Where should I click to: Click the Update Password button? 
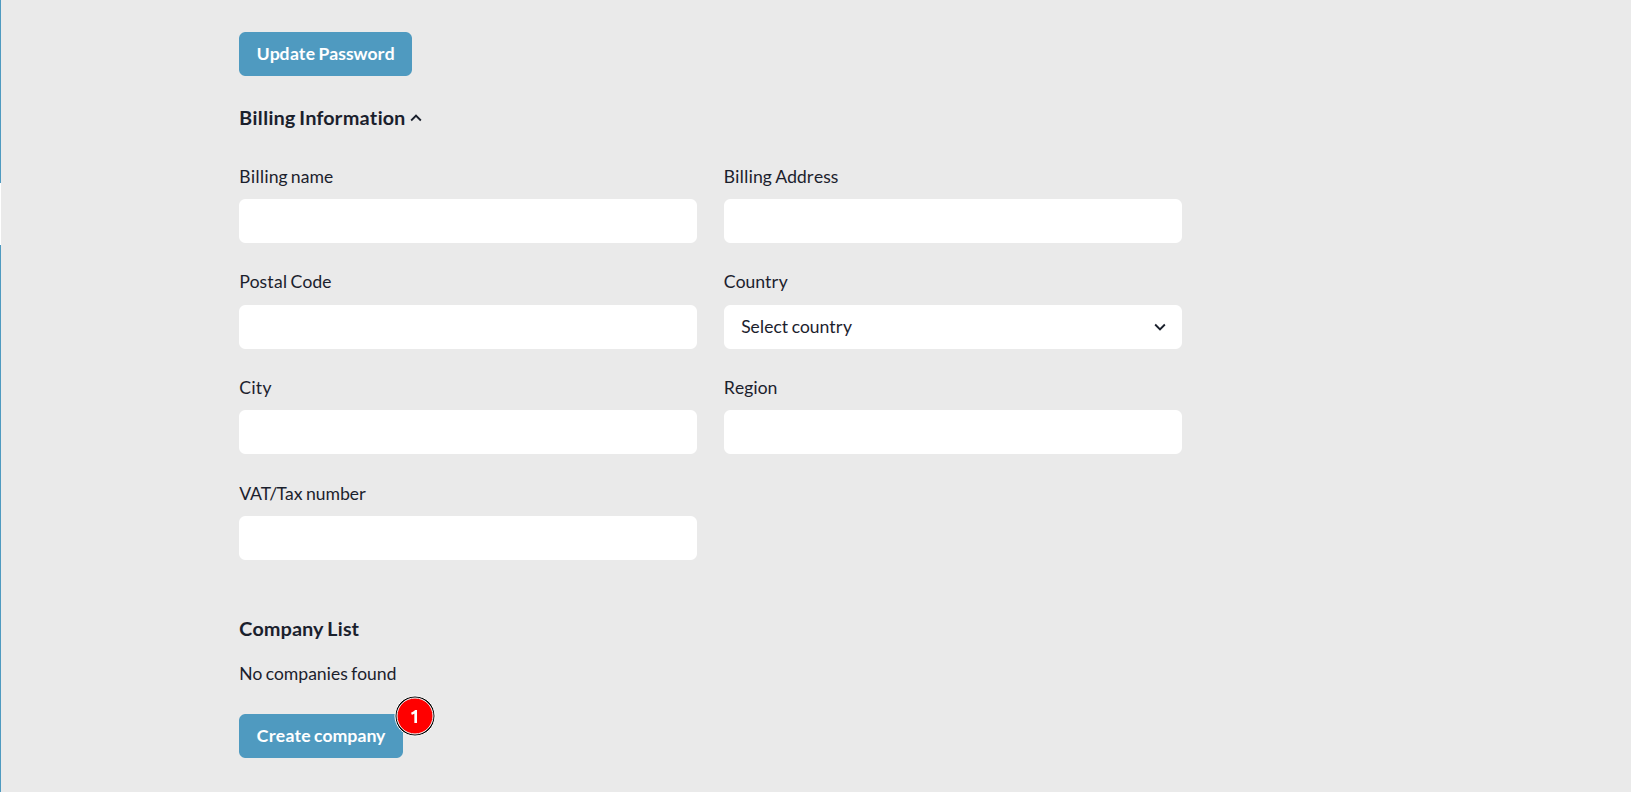[x=325, y=54]
